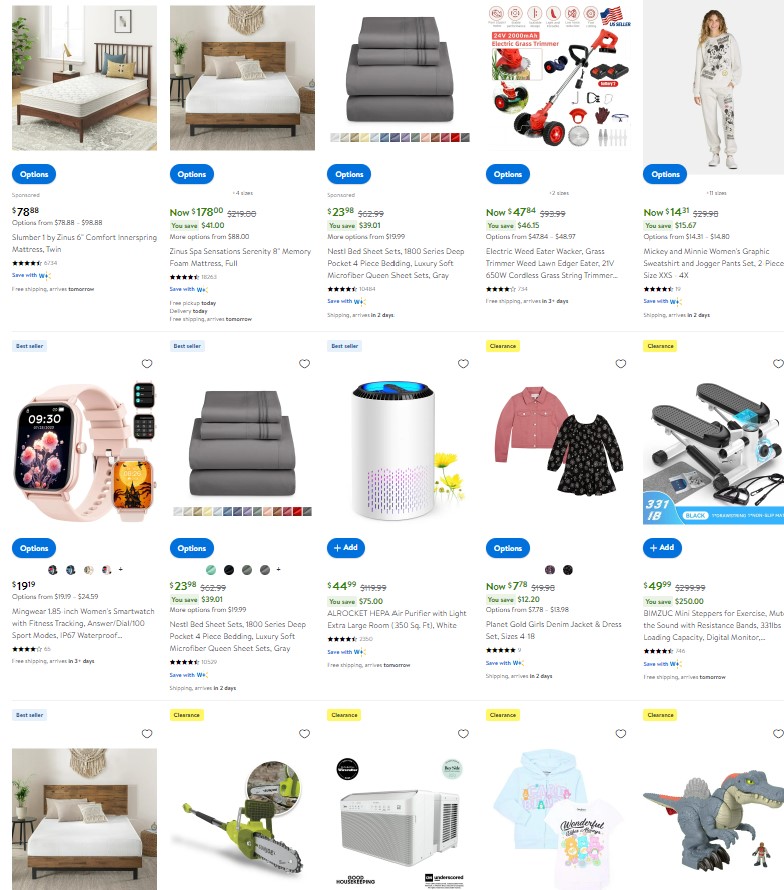Add BIMZUC Mini Stepper to cart
The height and width of the screenshot is (890, 784).
(662, 548)
